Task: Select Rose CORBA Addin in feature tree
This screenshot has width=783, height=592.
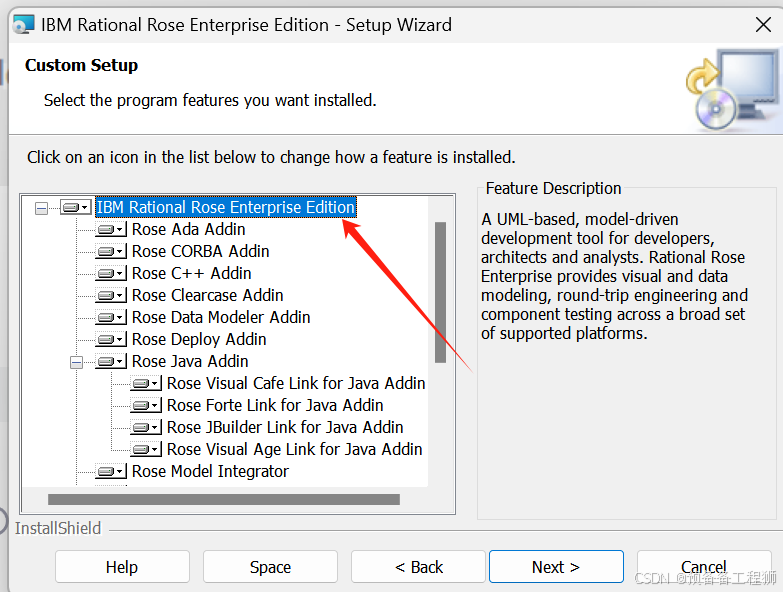Action: click(x=200, y=252)
